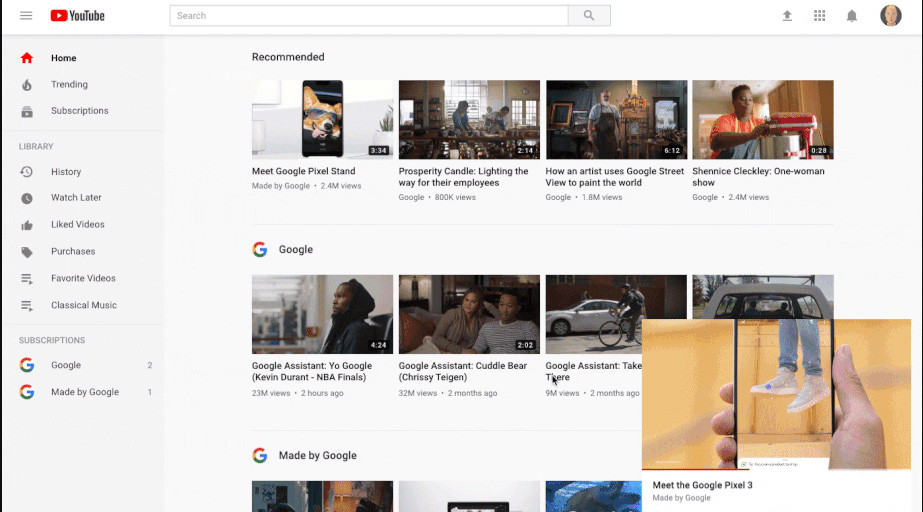Click the Watch Later clock icon

pos(26,198)
